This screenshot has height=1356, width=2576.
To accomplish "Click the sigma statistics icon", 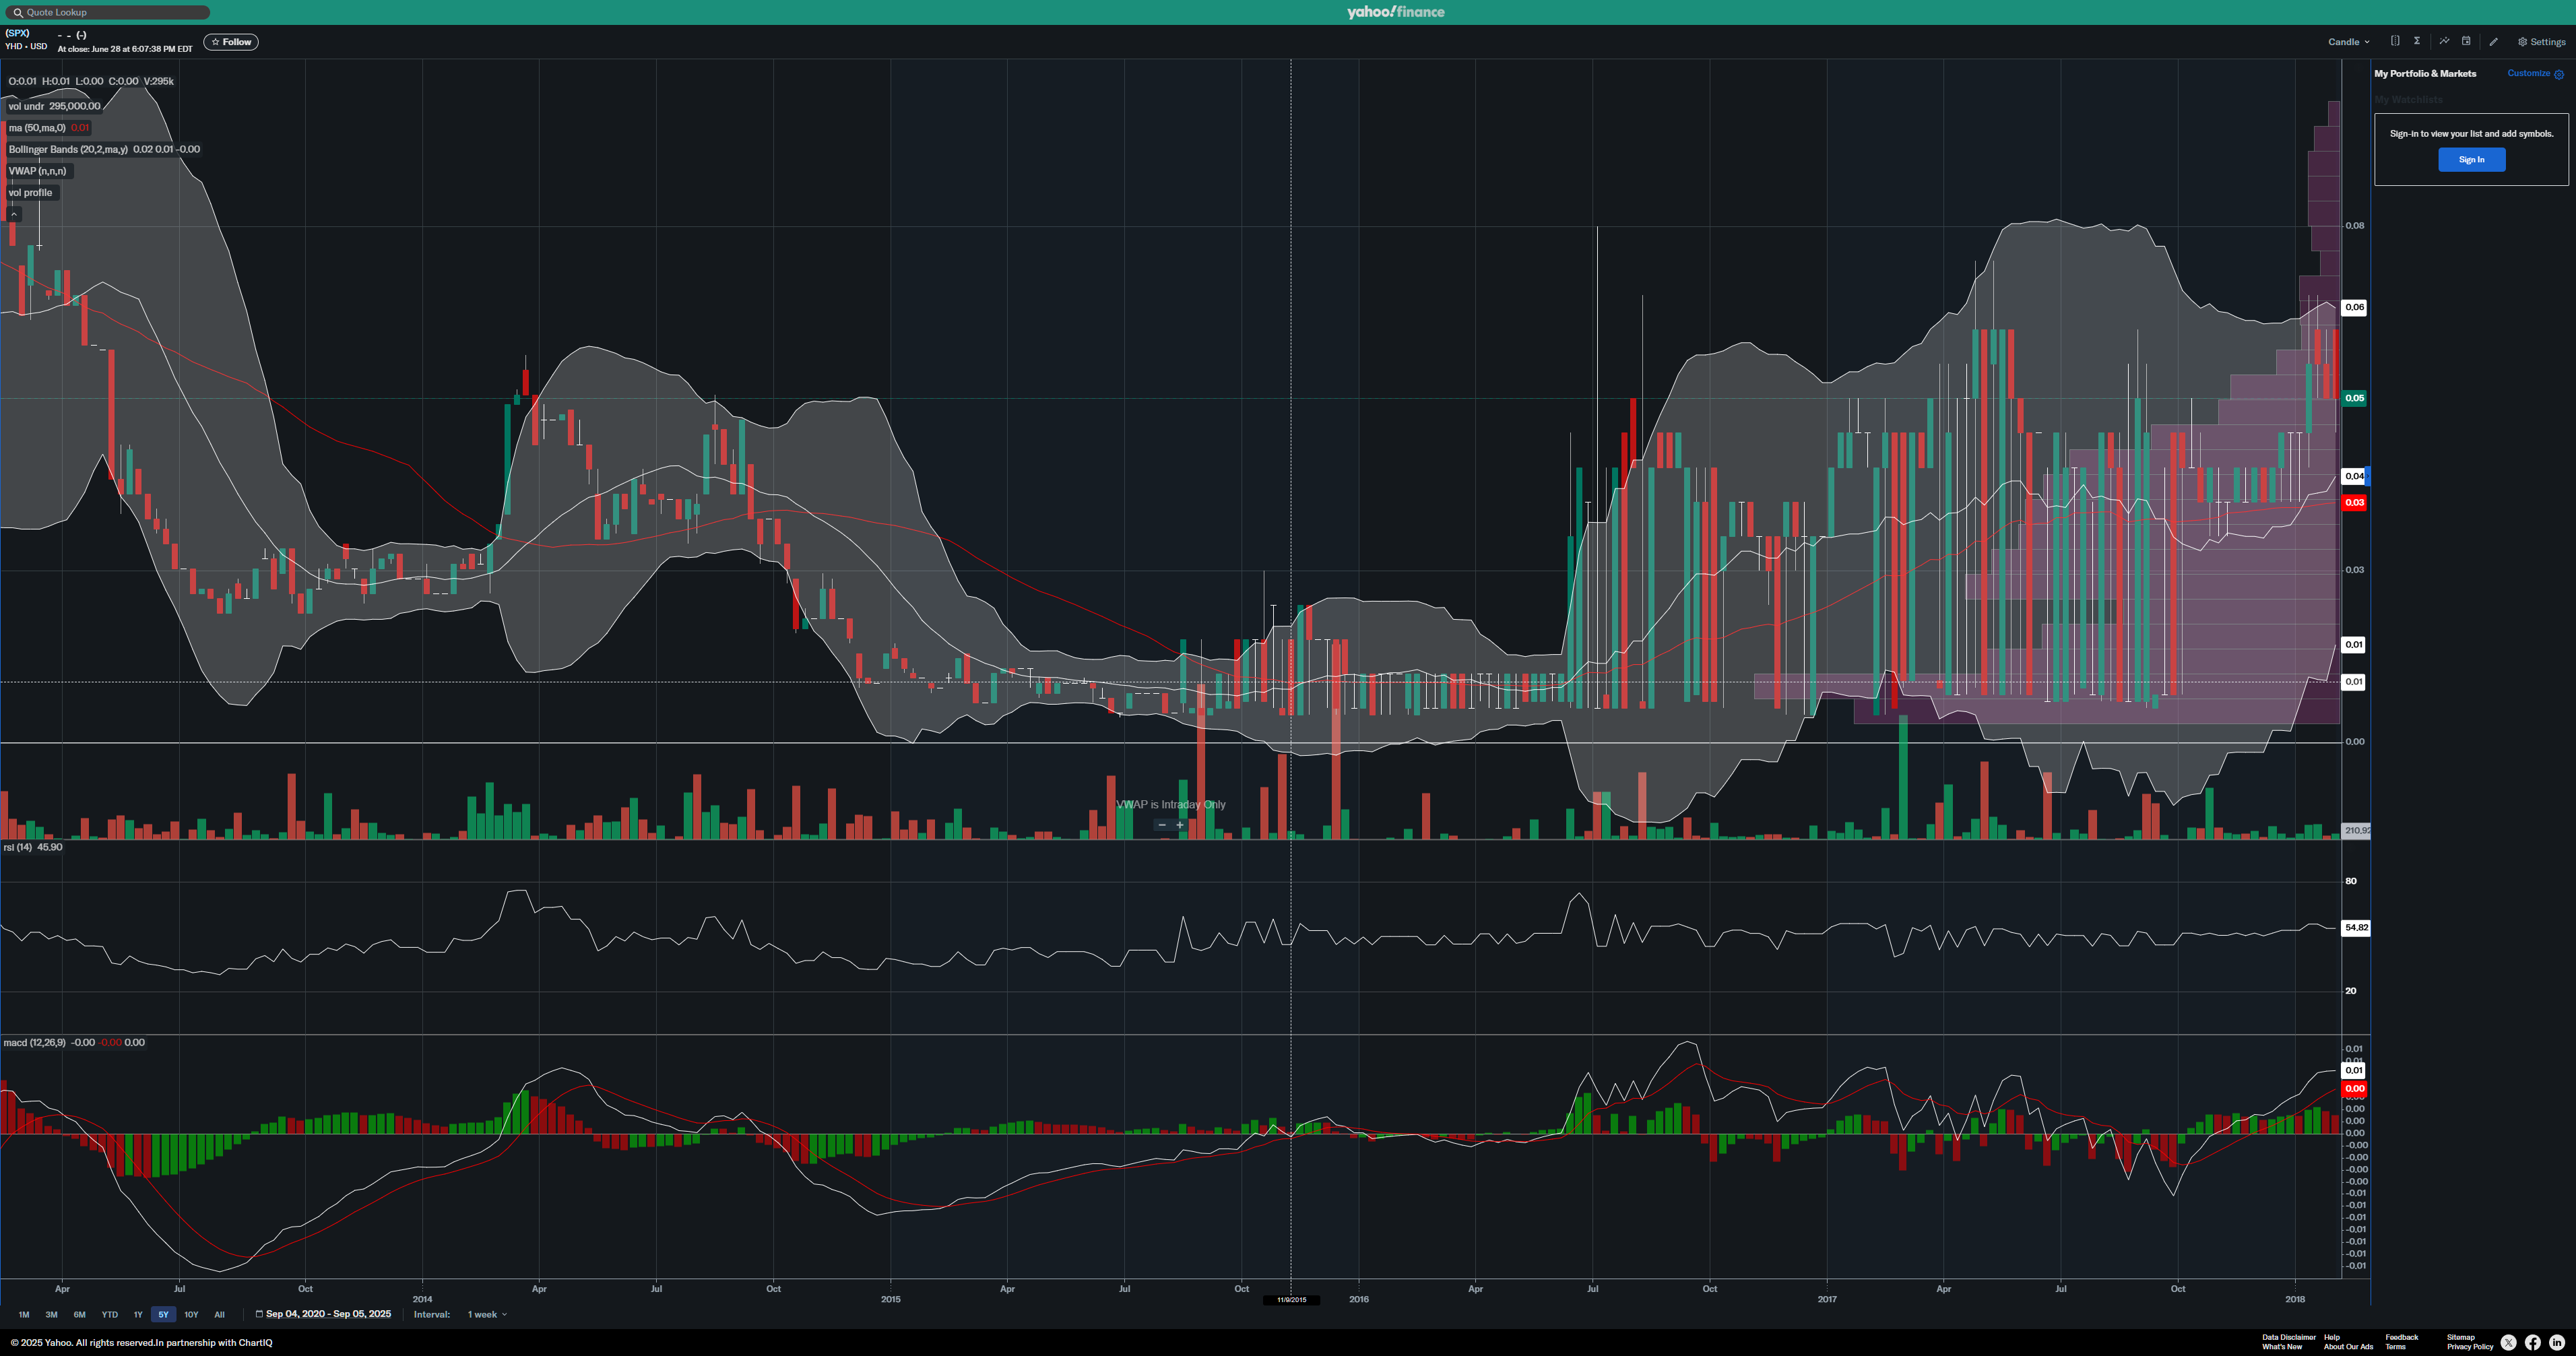I will [x=2417, y=41].
